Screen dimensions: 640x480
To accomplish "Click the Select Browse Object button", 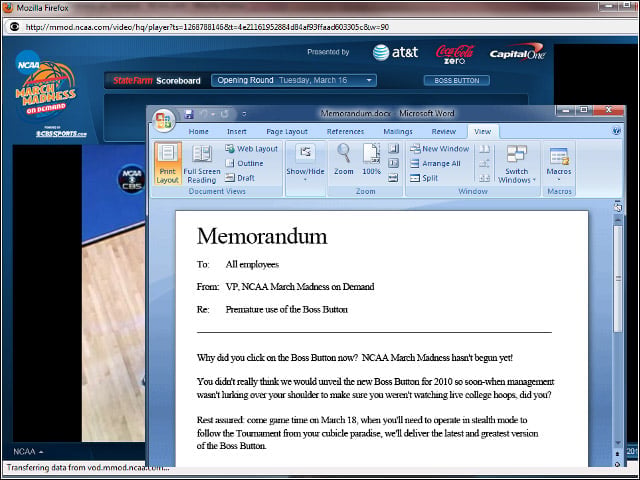I will point(618,464).
